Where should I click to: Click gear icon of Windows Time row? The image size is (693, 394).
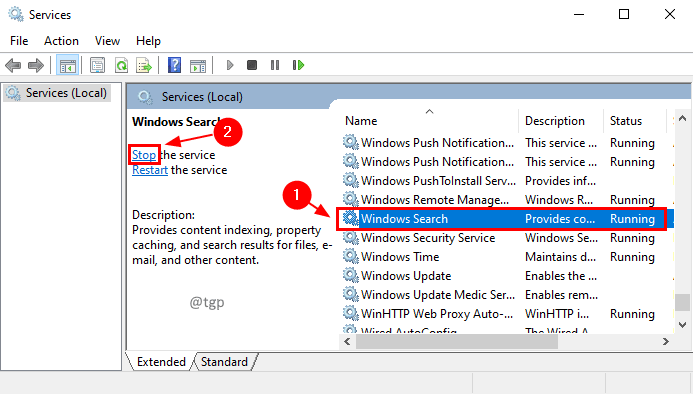click(x=351, y=256)
